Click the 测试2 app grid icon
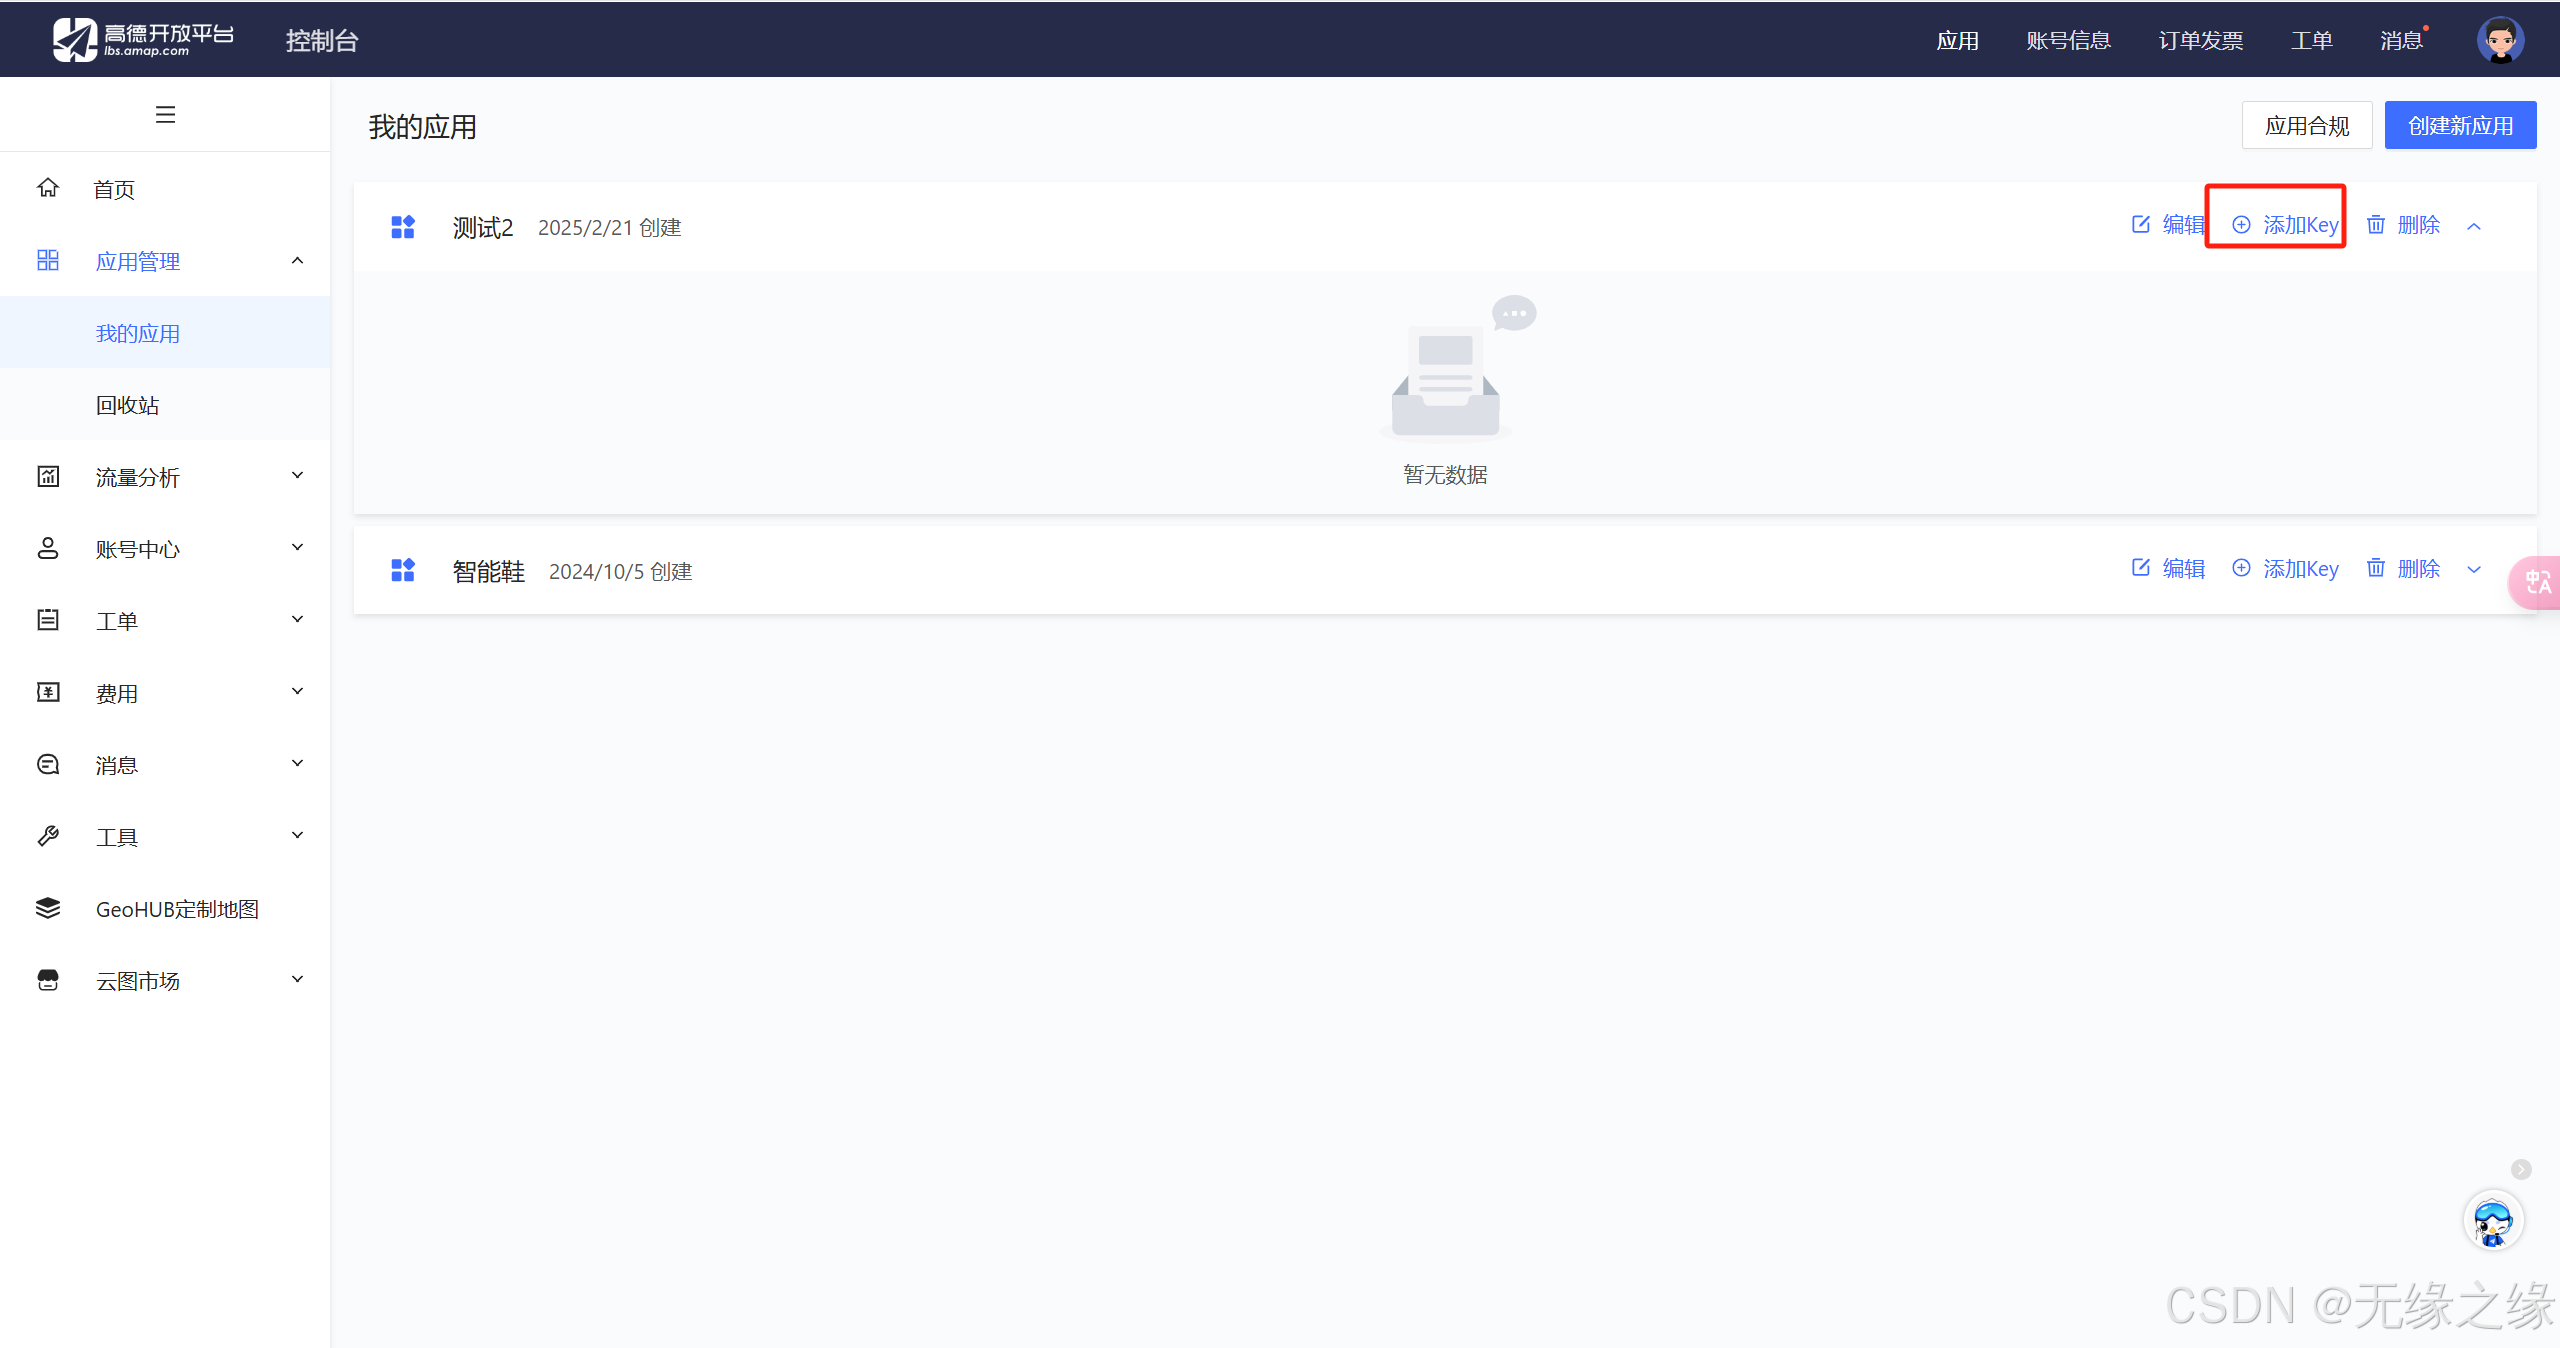2560x1348 pixels. coord(403,227)
